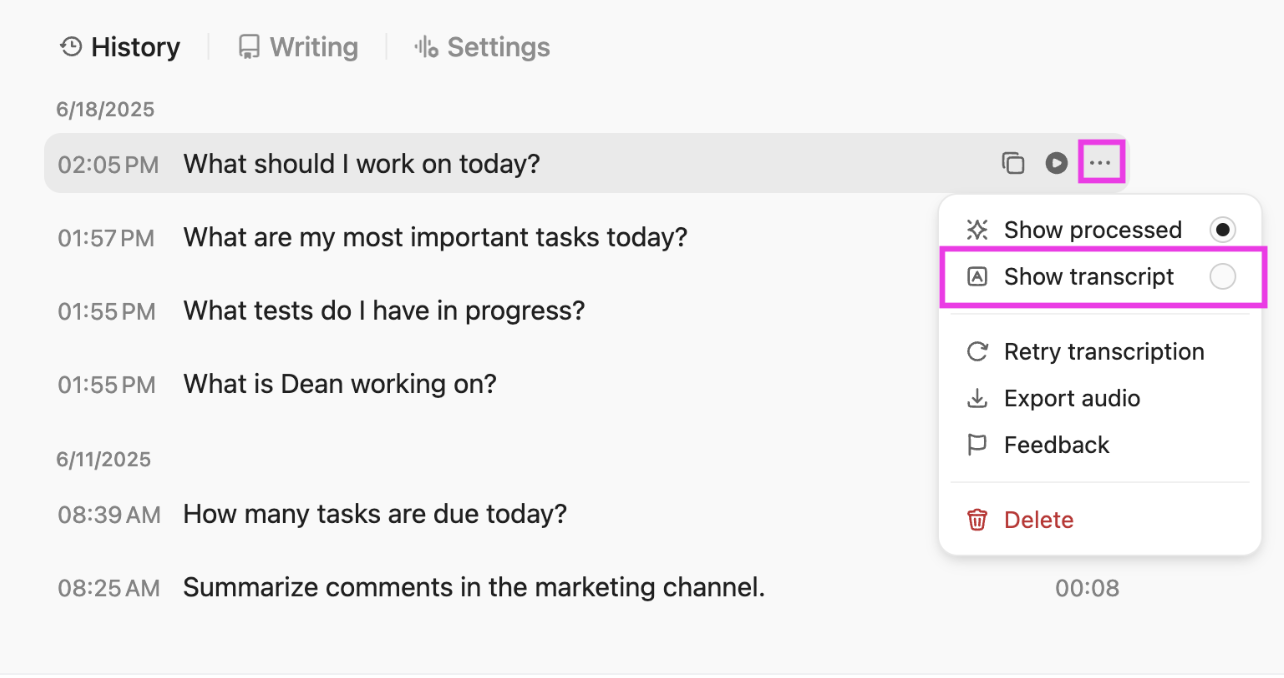Image resolution: width=1284 pixels, height=678 pixels.
Task: Select the Show processed radio button
Action: (x=1224, y=229)
